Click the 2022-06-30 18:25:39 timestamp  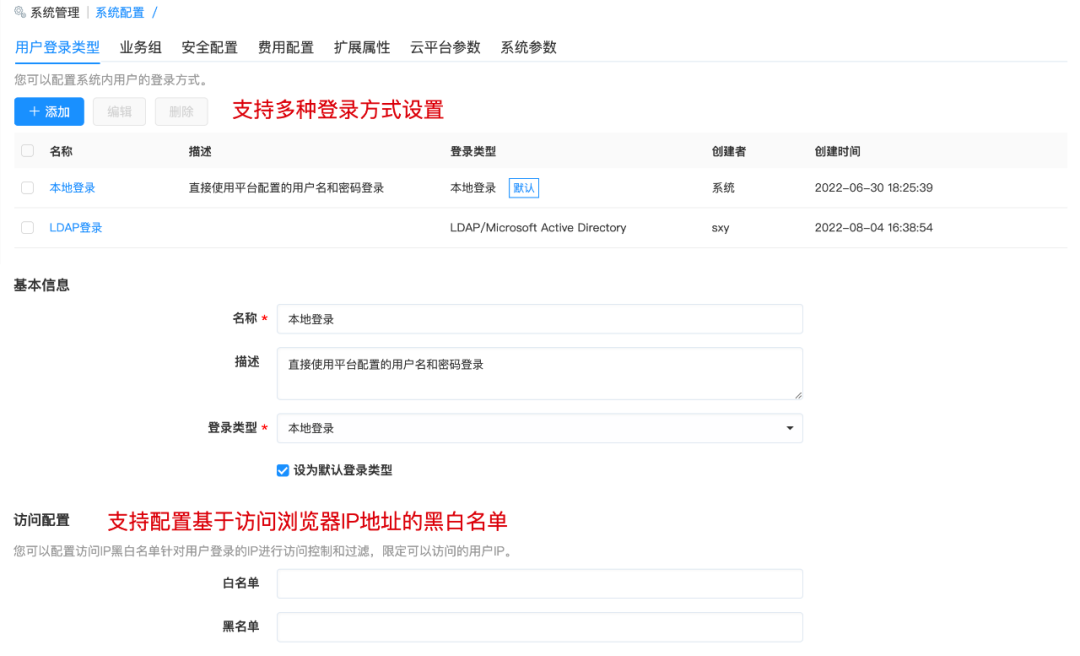tap(873, 187)
